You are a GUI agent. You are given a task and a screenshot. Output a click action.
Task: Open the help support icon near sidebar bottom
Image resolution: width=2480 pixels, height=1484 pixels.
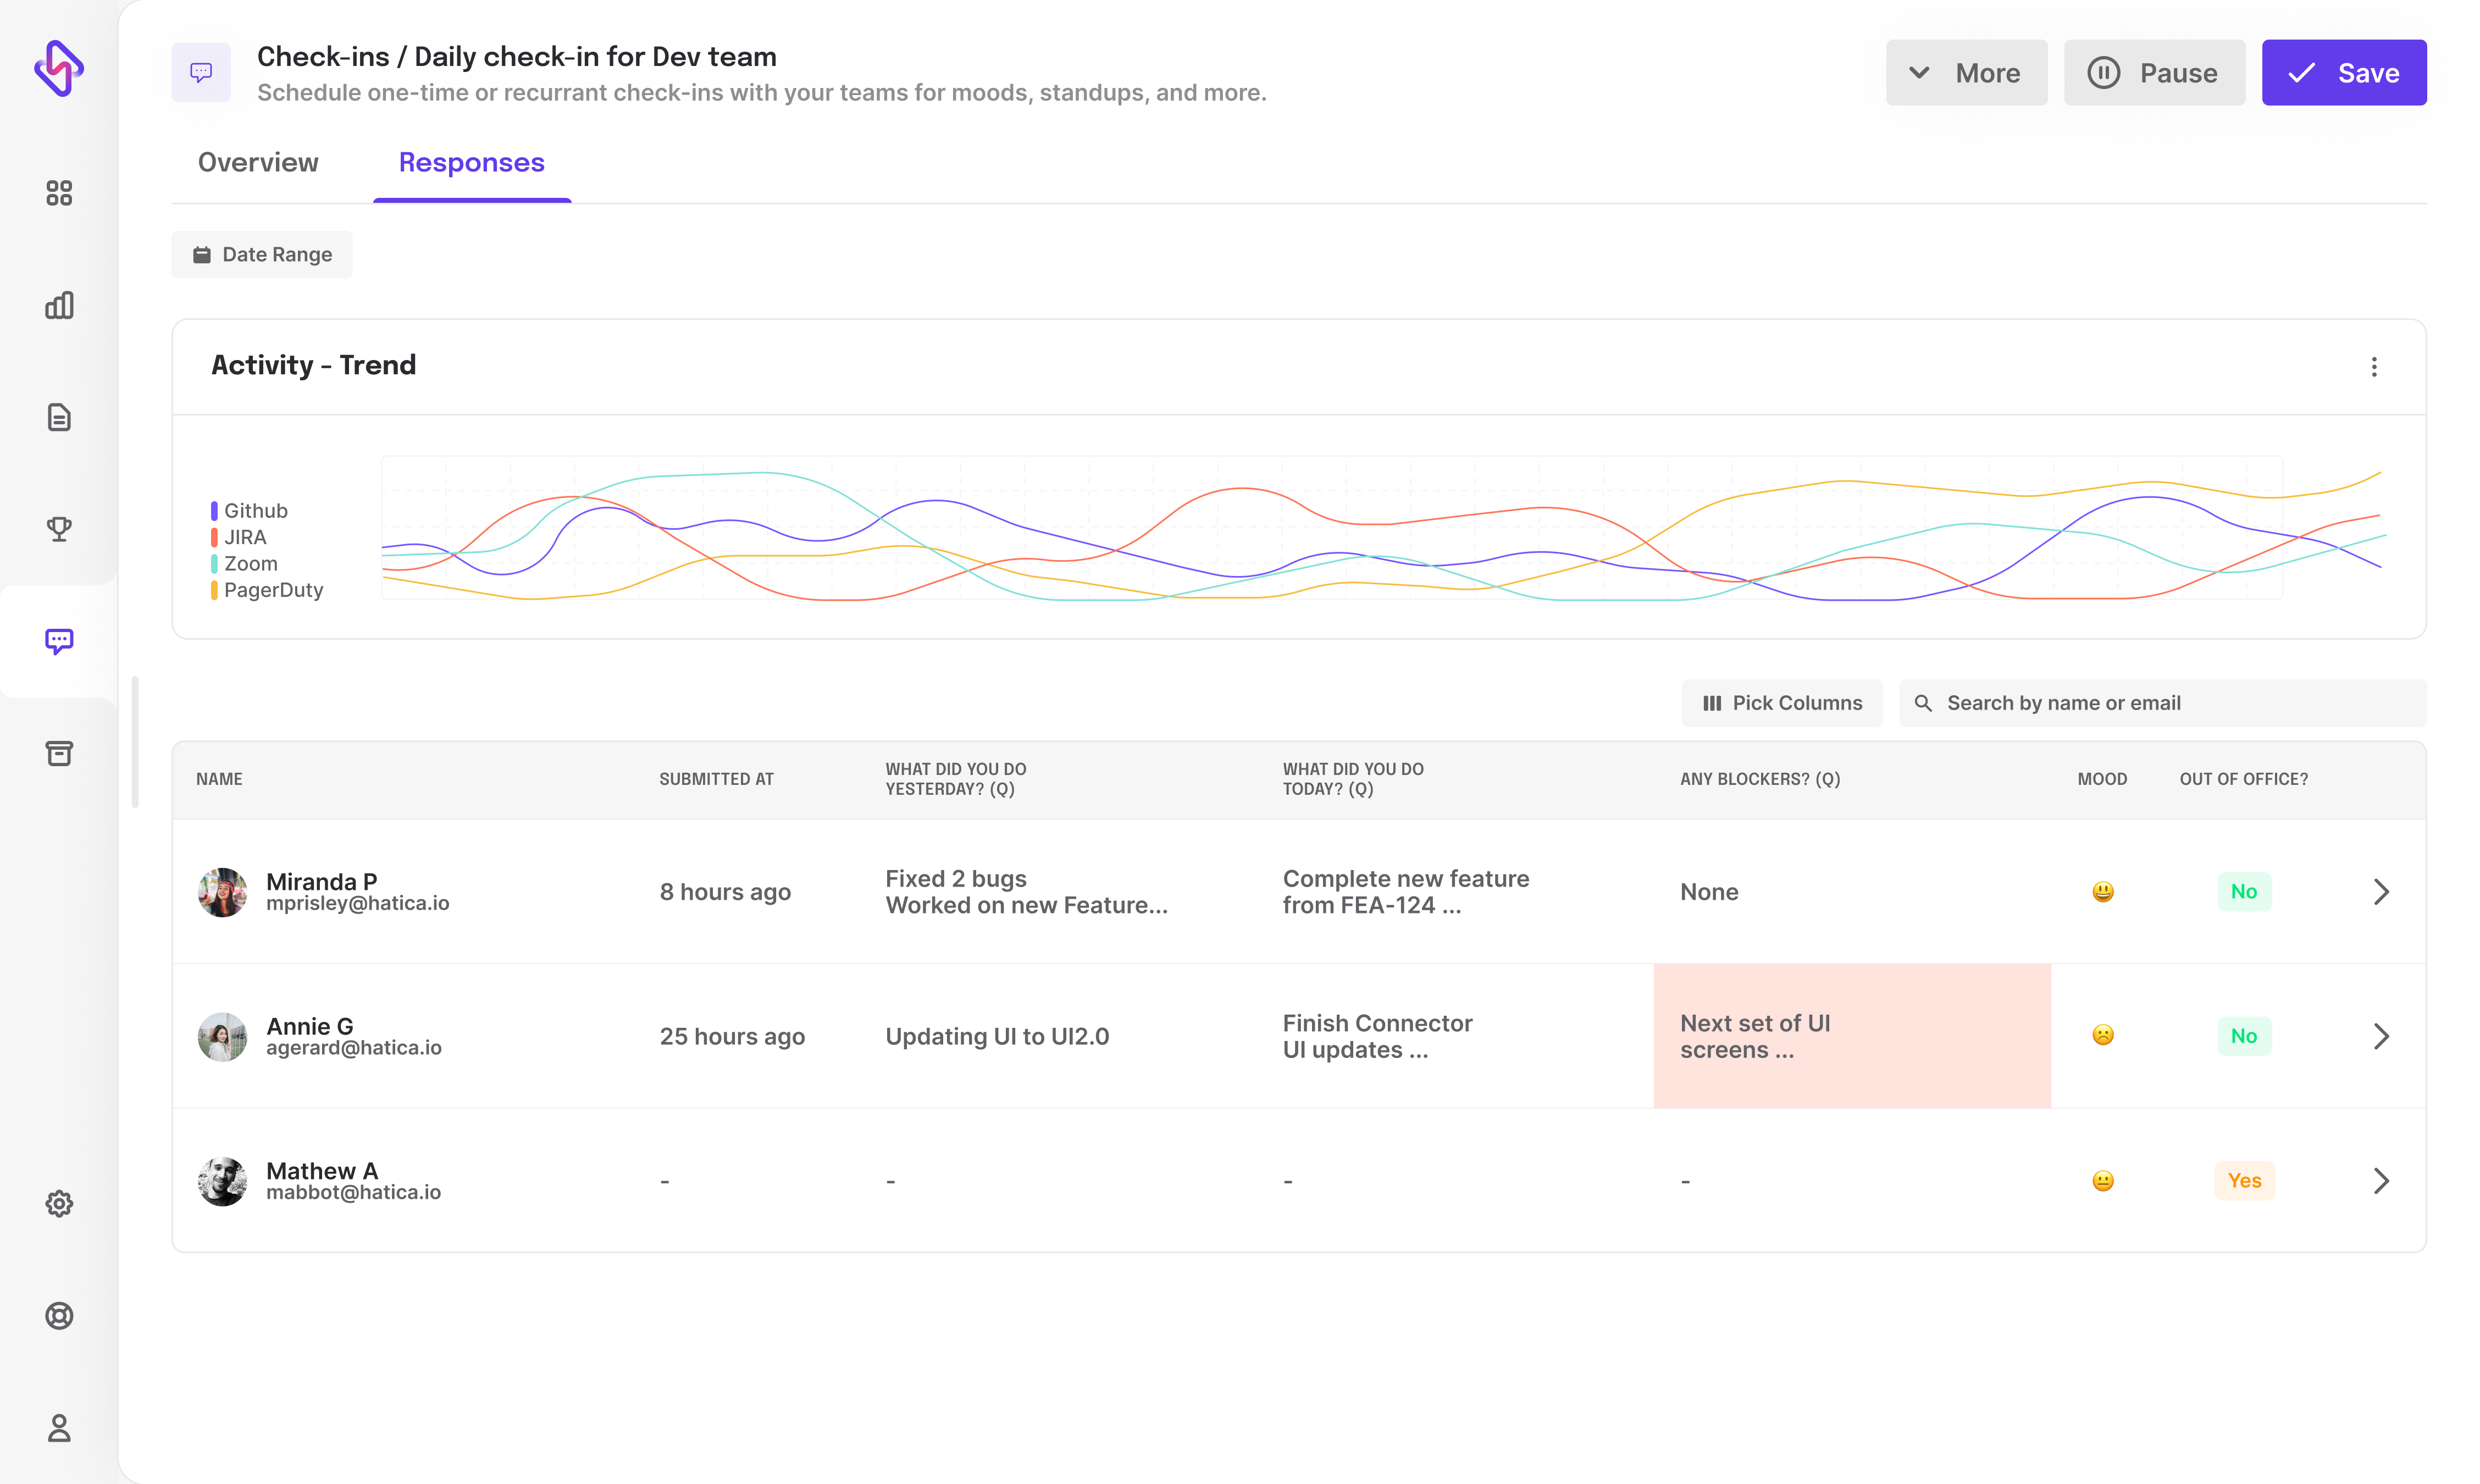tap(59, 1316)
